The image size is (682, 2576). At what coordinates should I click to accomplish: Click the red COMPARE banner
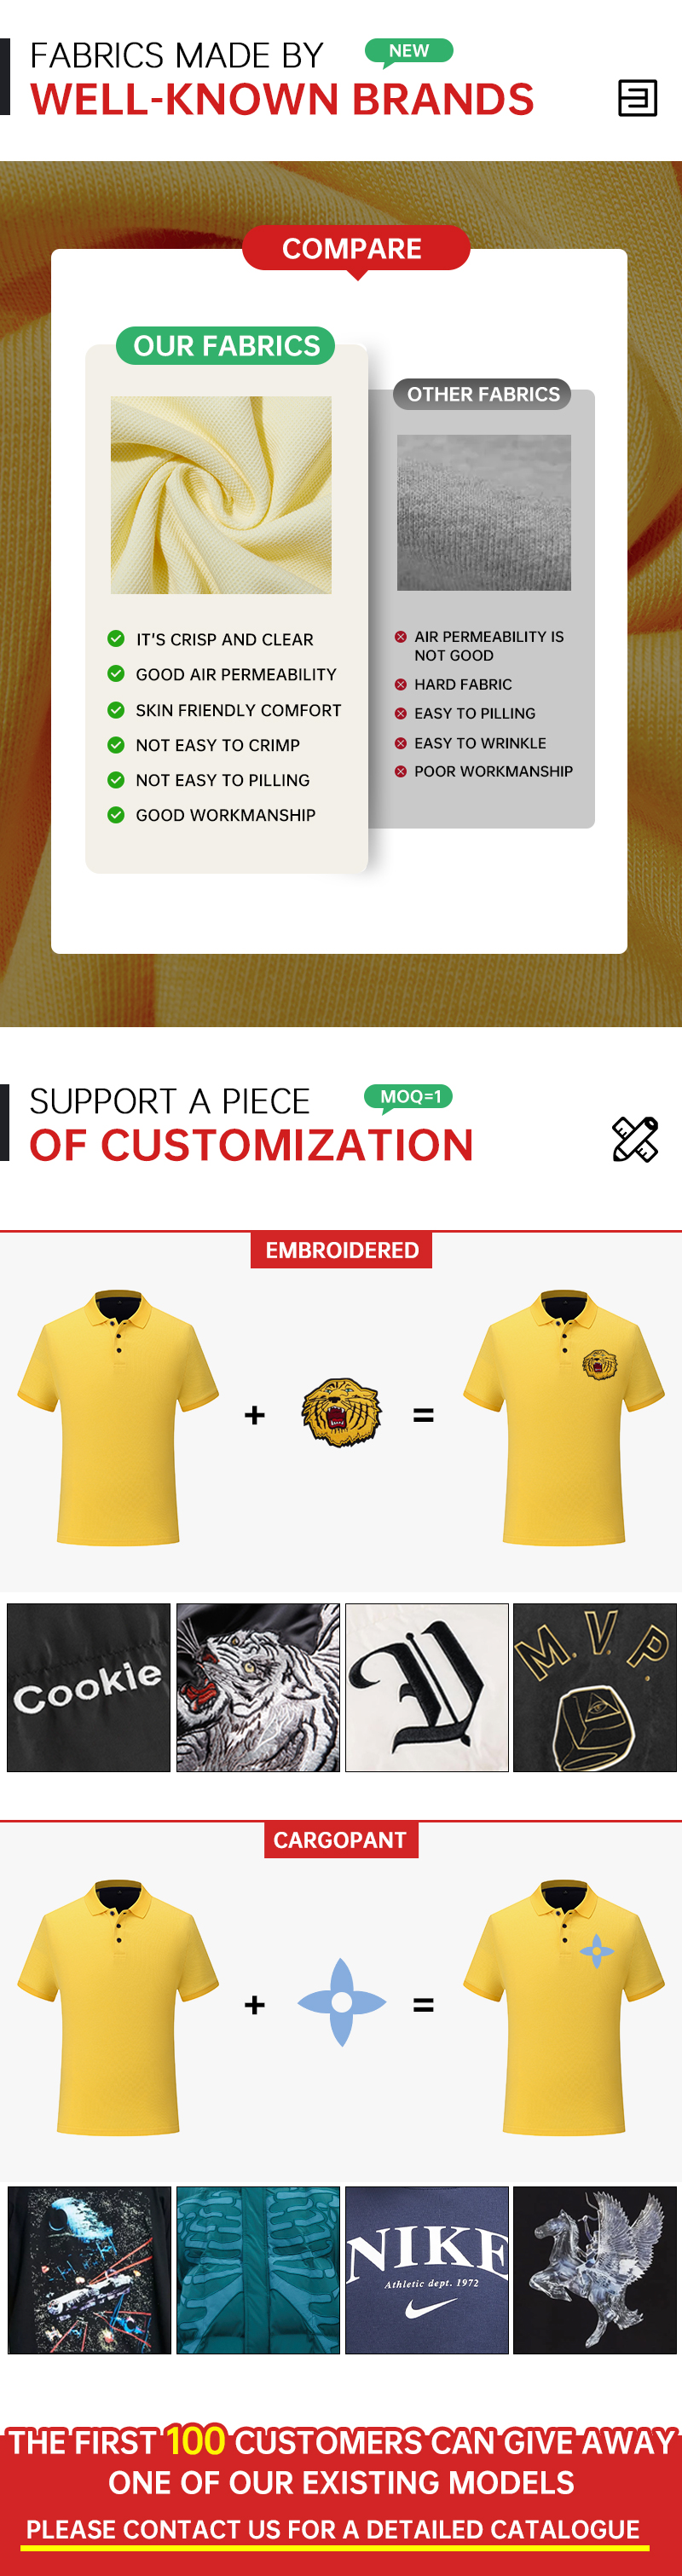[x=356, y=248]
